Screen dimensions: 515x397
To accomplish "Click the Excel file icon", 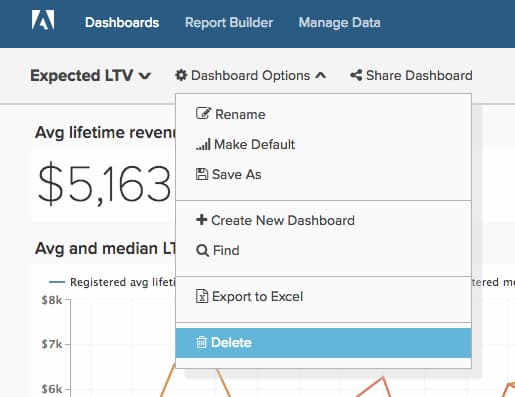I will point(202,296).
